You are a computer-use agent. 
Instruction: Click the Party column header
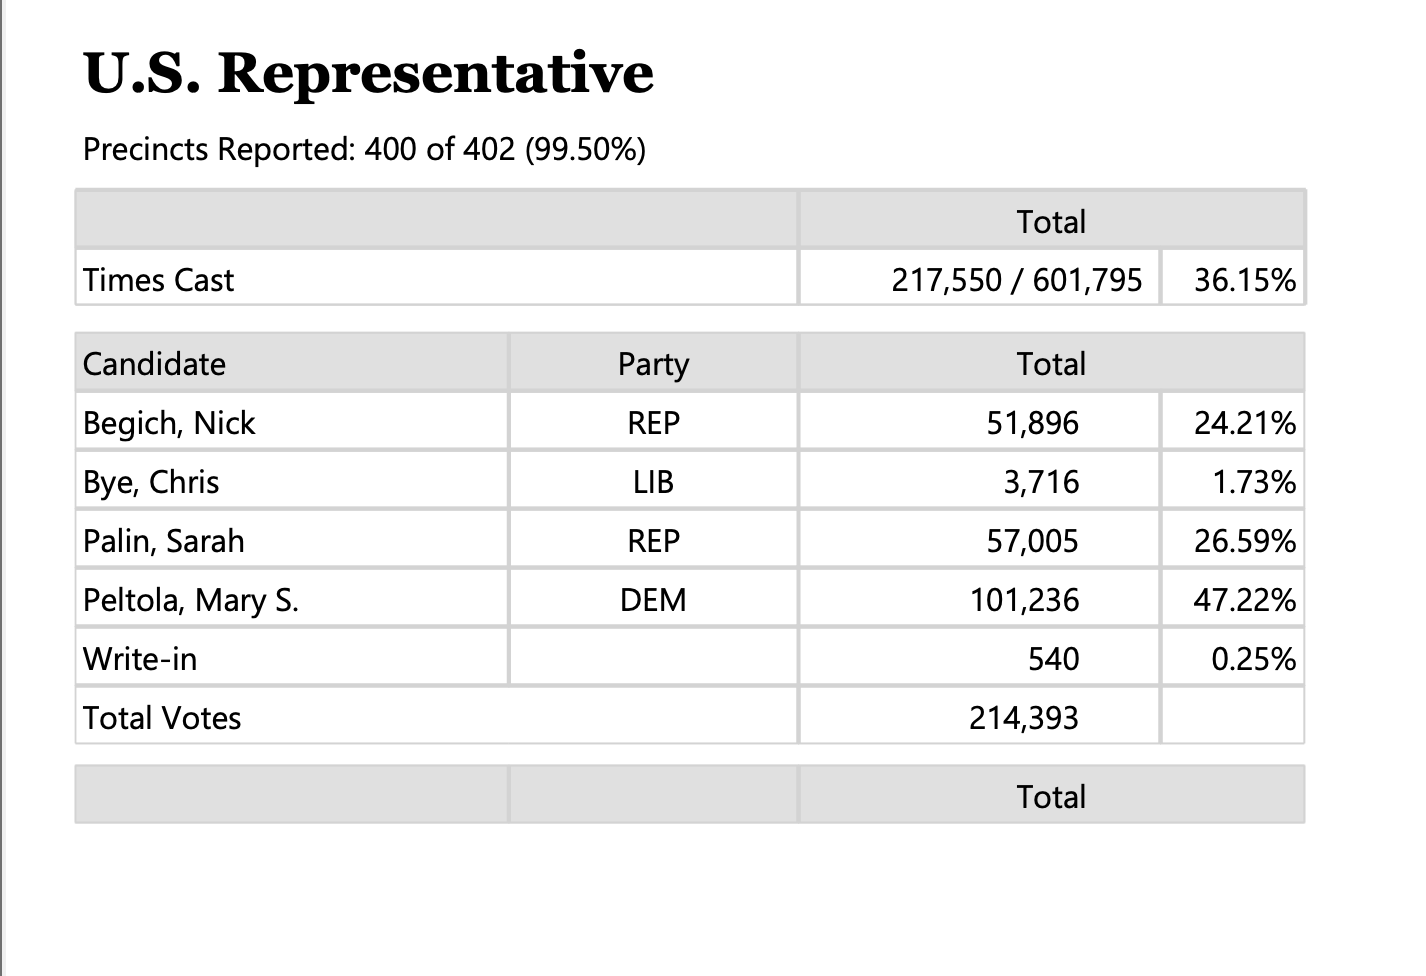pos(653,363)
